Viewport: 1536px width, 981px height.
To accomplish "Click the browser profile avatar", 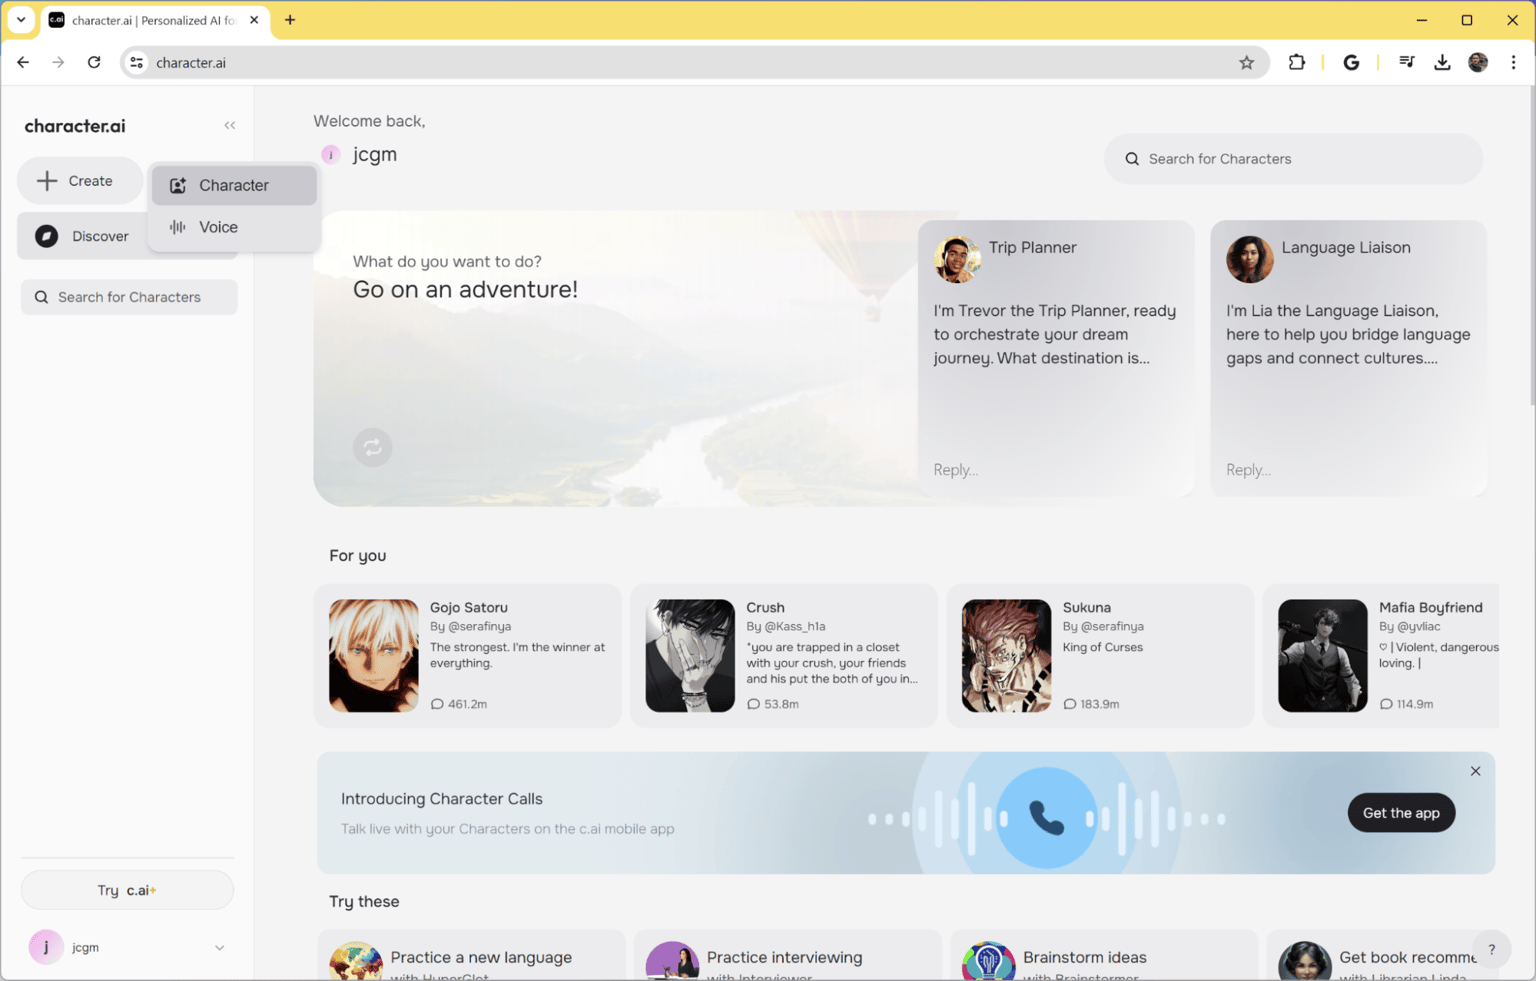I will [1478, 62].
